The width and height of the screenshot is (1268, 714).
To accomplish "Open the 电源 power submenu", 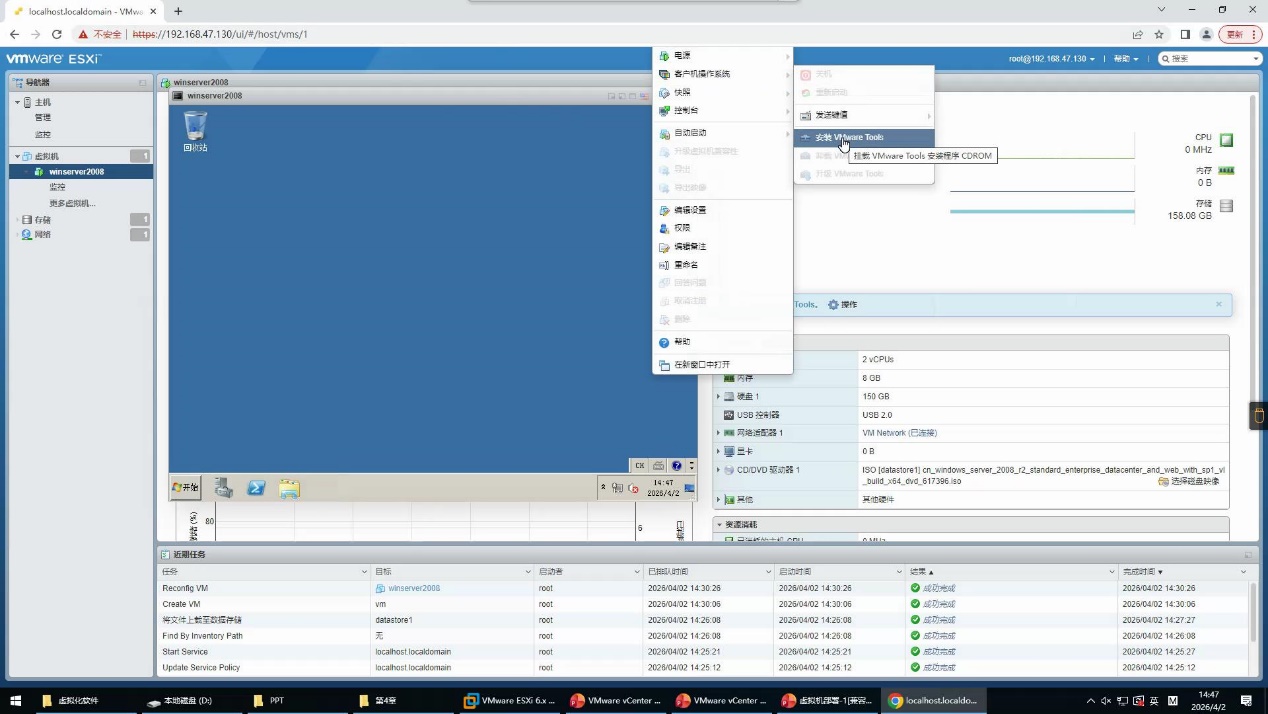I will click(x=722, y=56).
